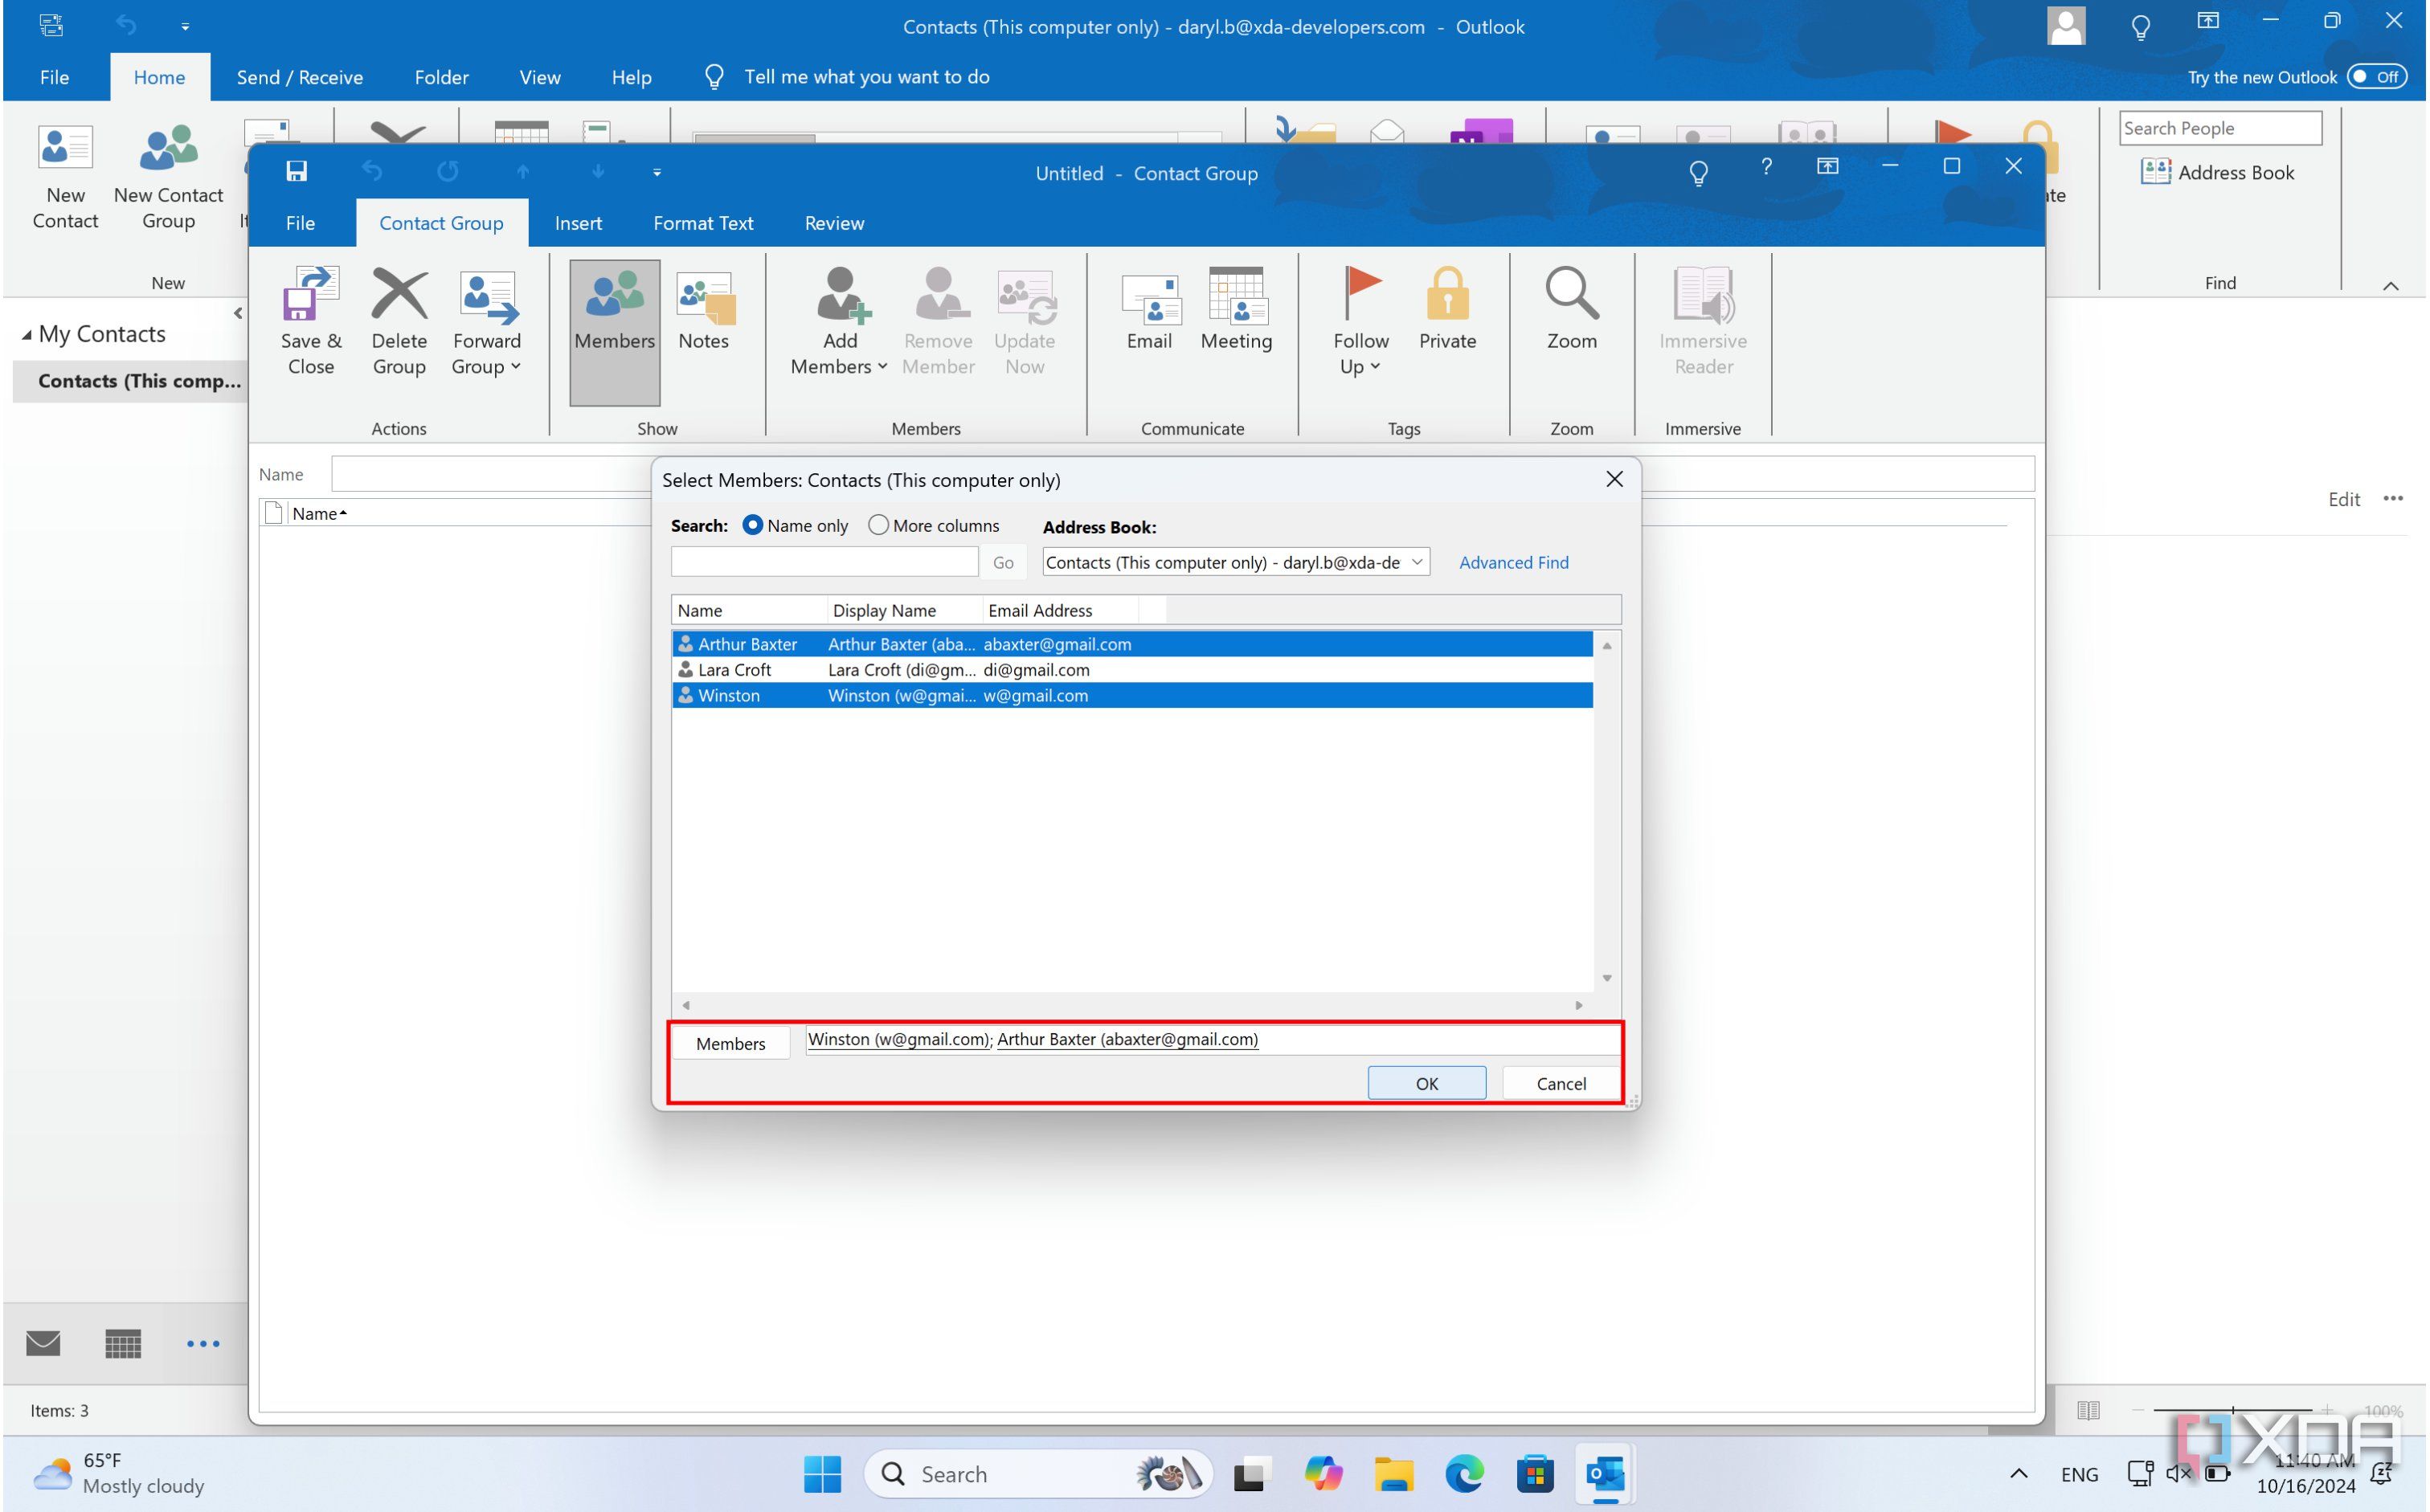Click Save & Close in Contact Group ribbon
Viewport: 2430px width, 1512px height.
(x=311, y=322)
